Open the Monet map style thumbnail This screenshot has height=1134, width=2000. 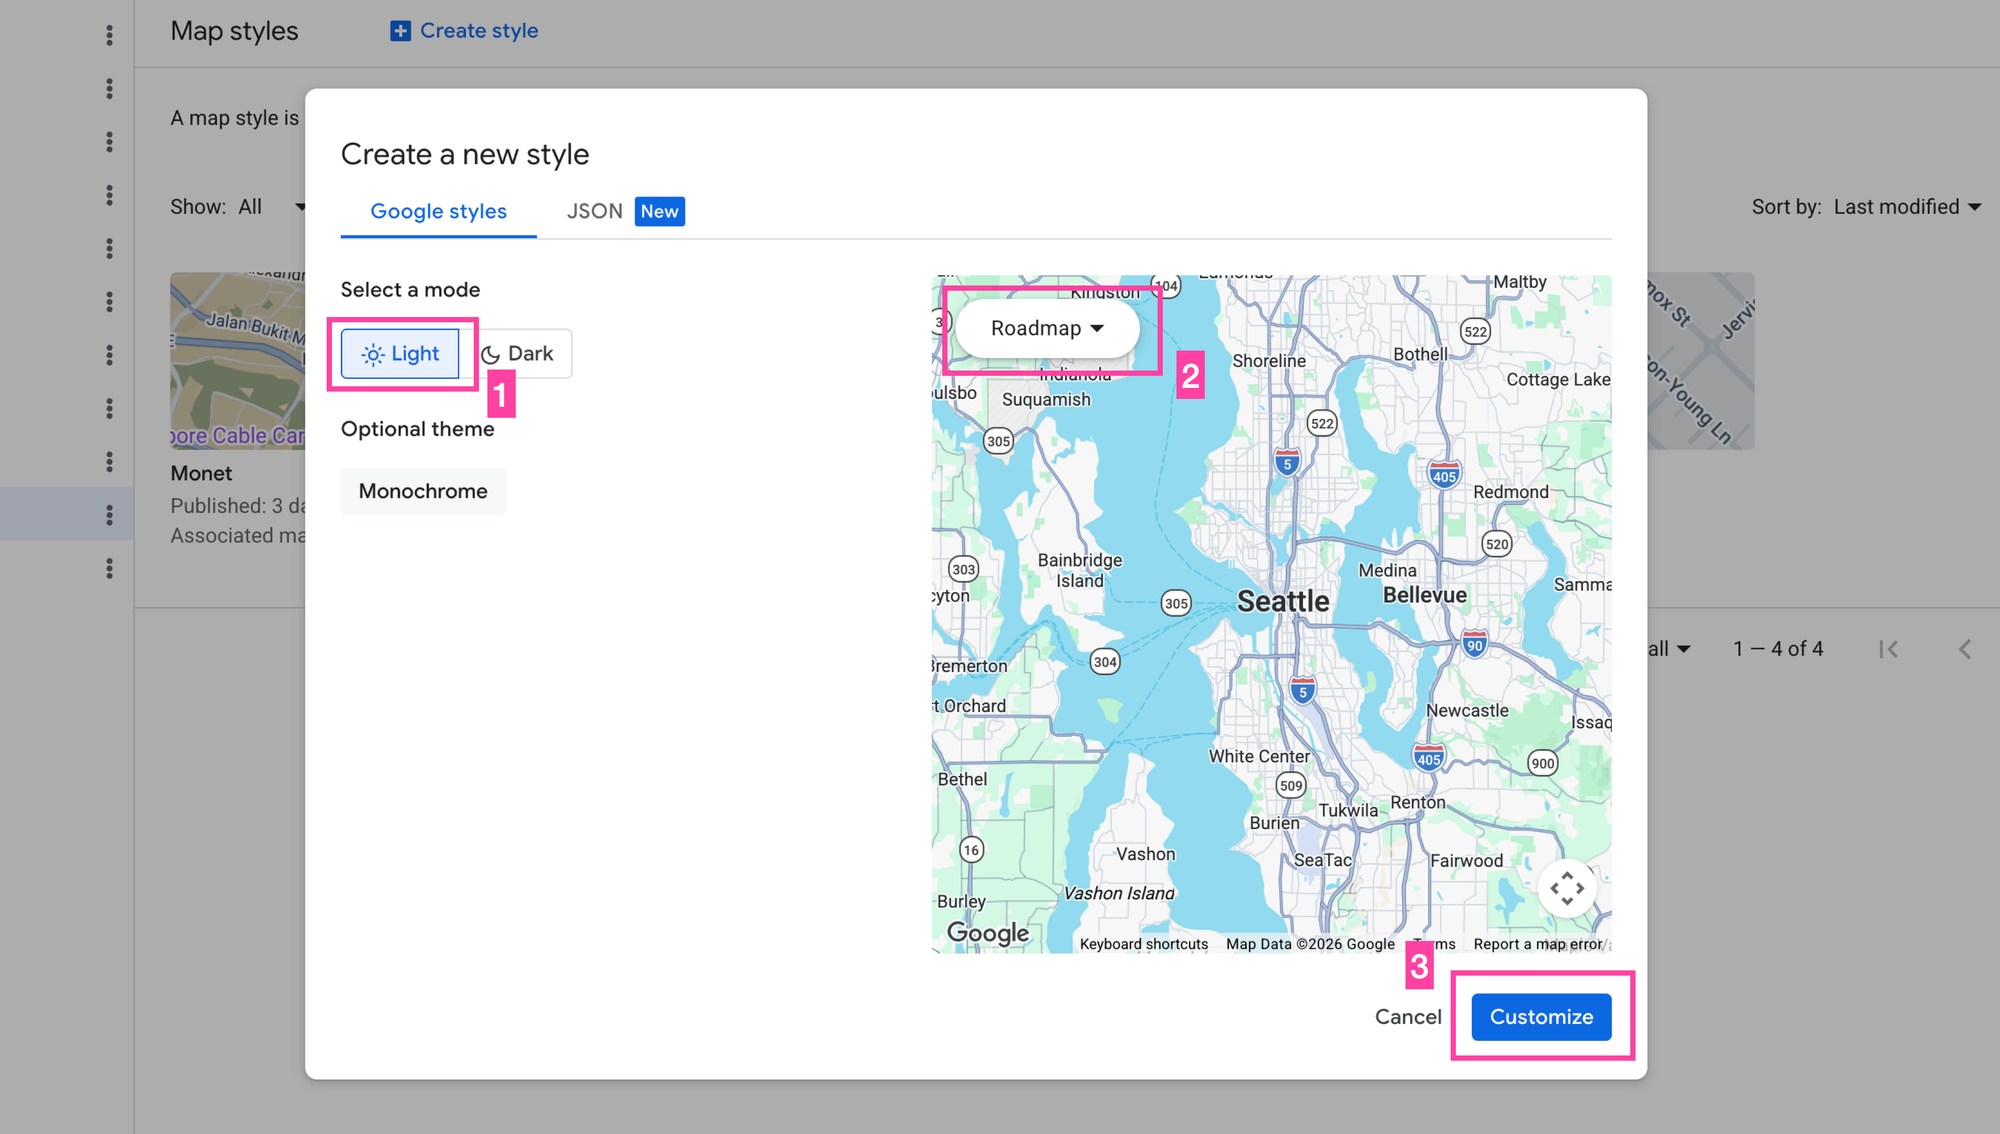[238, 361]
